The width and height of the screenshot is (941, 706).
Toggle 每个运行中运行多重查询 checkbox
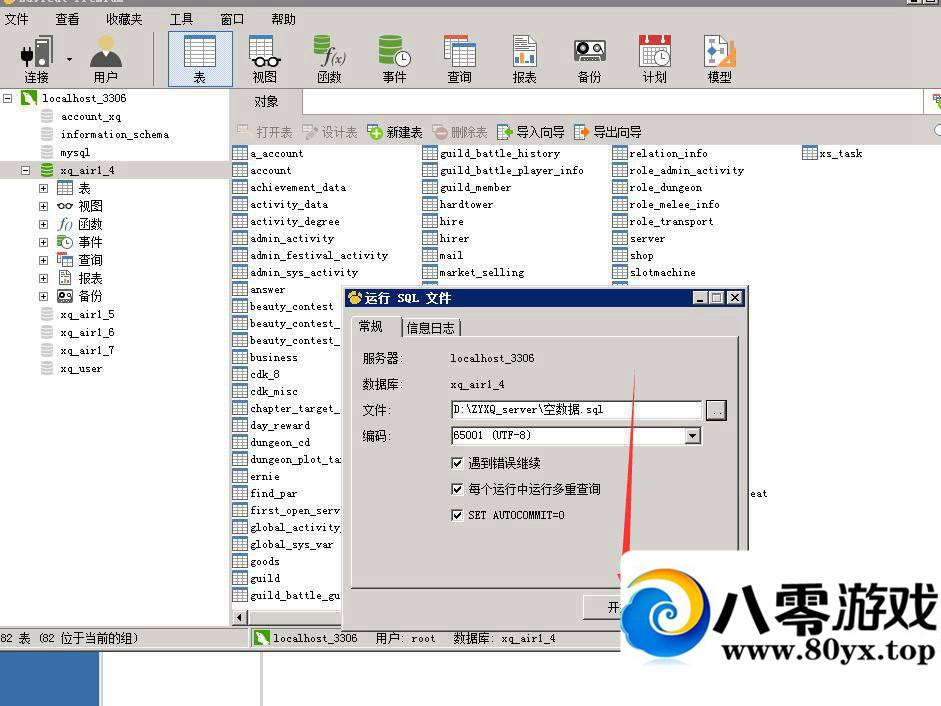pyautogui.click(x=457, y=489)
